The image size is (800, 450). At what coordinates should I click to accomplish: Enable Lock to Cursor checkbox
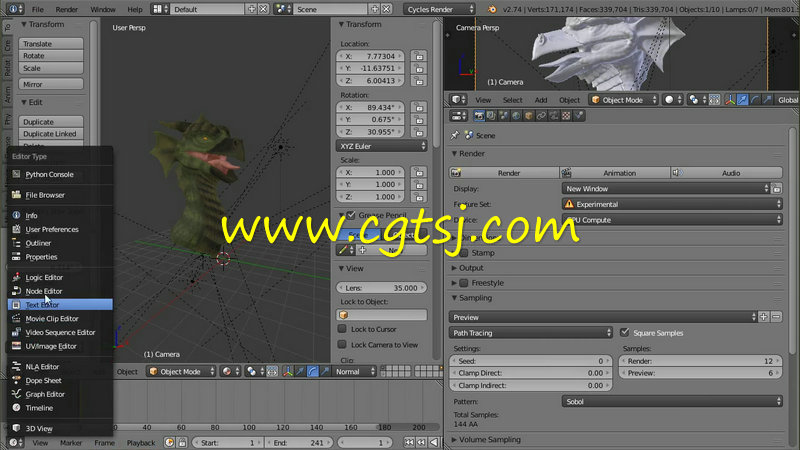[x=342, y=329]
